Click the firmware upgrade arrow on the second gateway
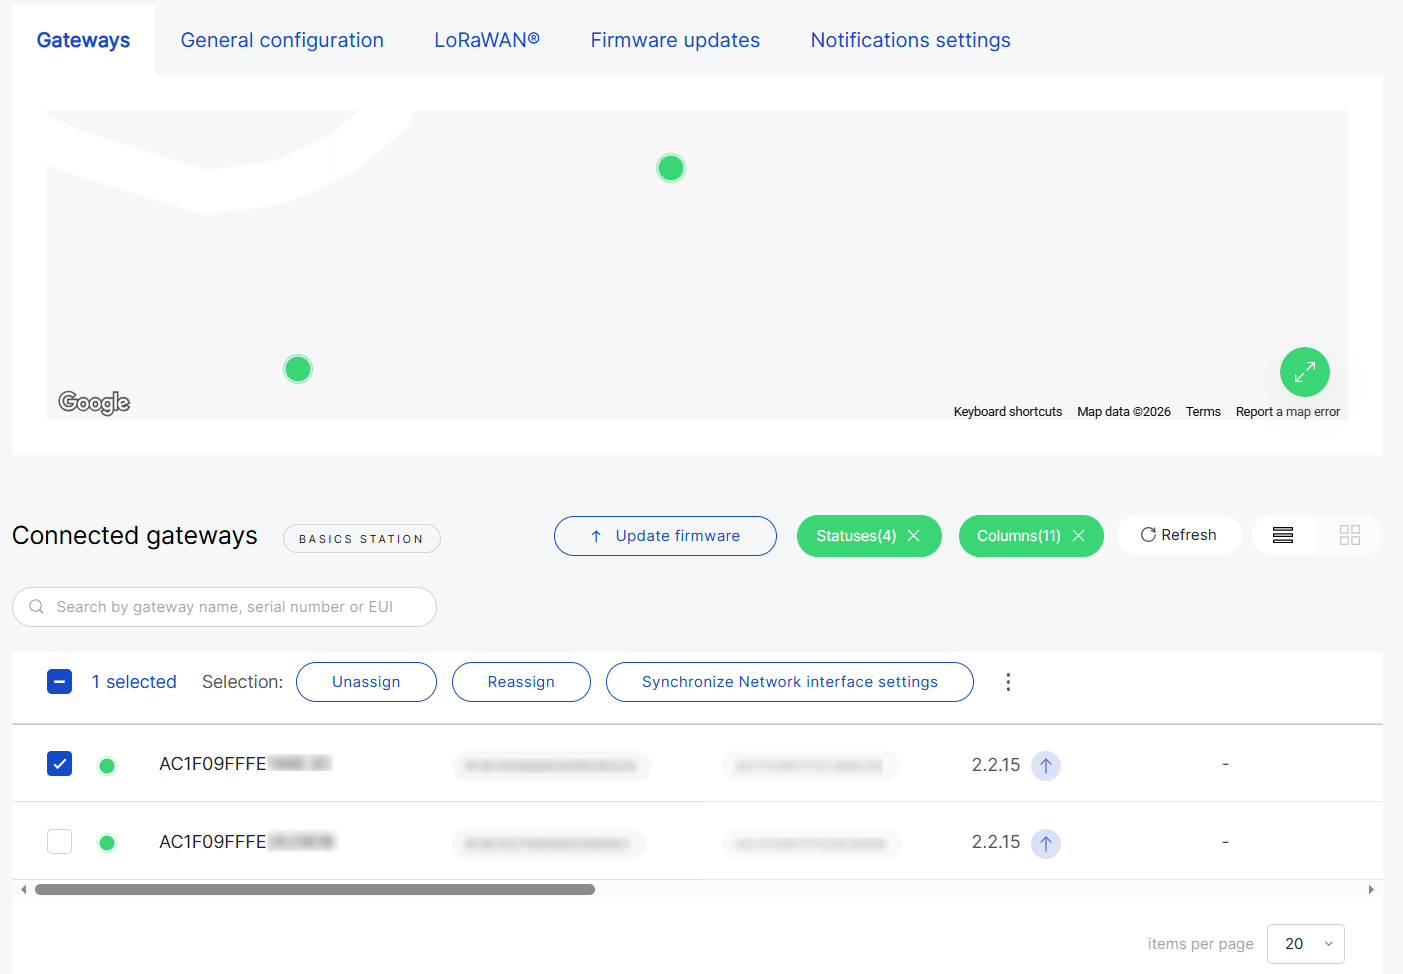 pyautogui.click(x=1046, y=843)
